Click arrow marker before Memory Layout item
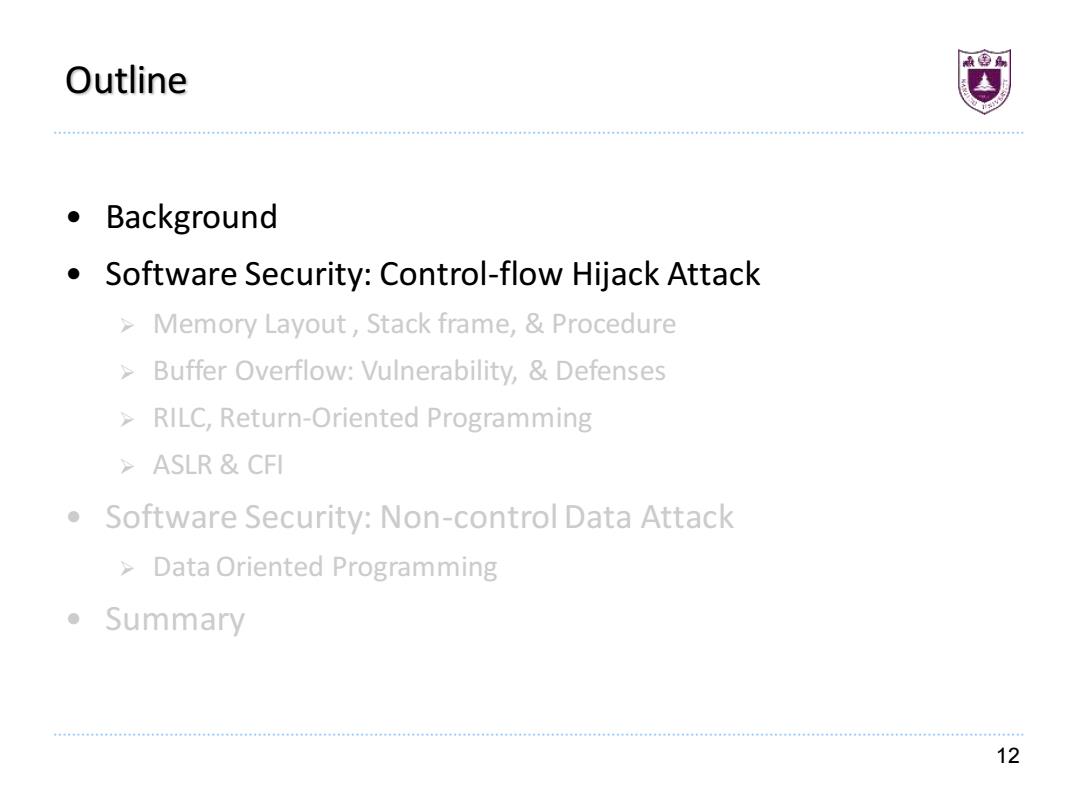The image size is (1080, 810). pyautogui.click(x=127, y=325)
